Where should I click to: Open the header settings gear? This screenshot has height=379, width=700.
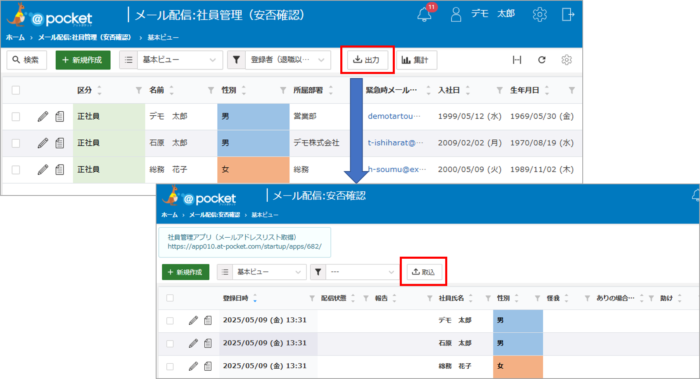(x=539, y=14)
